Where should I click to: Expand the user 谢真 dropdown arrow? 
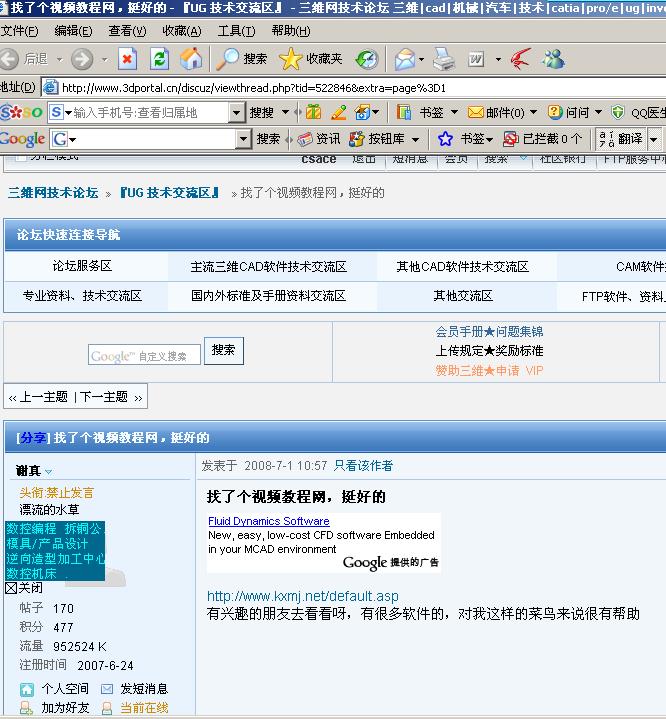pos(49,471)
